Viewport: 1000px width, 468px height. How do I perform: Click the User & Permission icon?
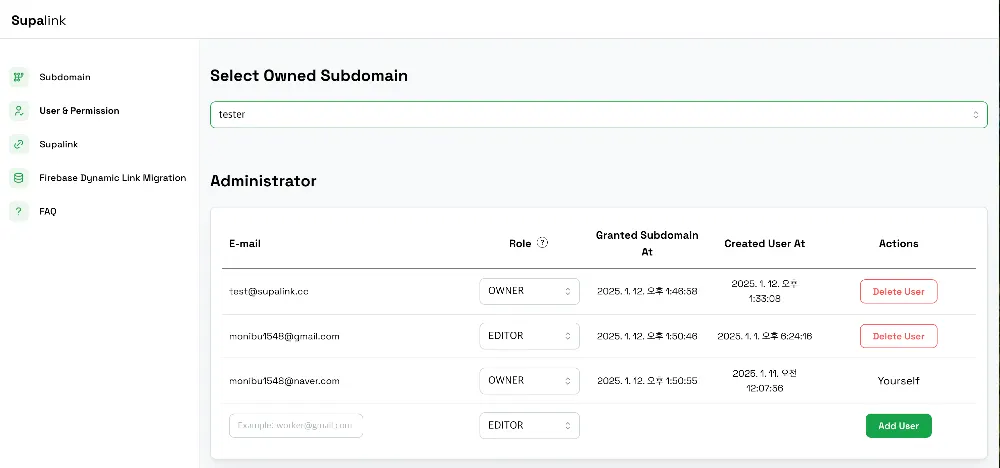[x=18, y=111]
